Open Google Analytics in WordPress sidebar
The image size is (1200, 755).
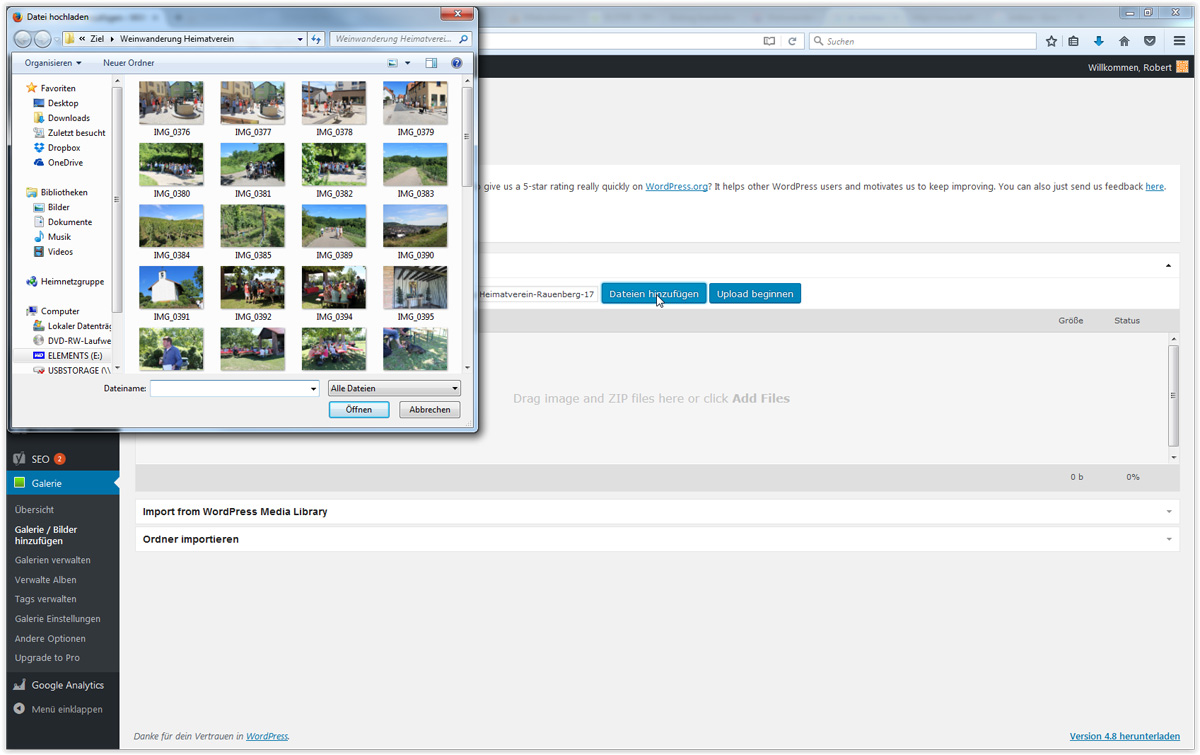click(x=60, y=685)
